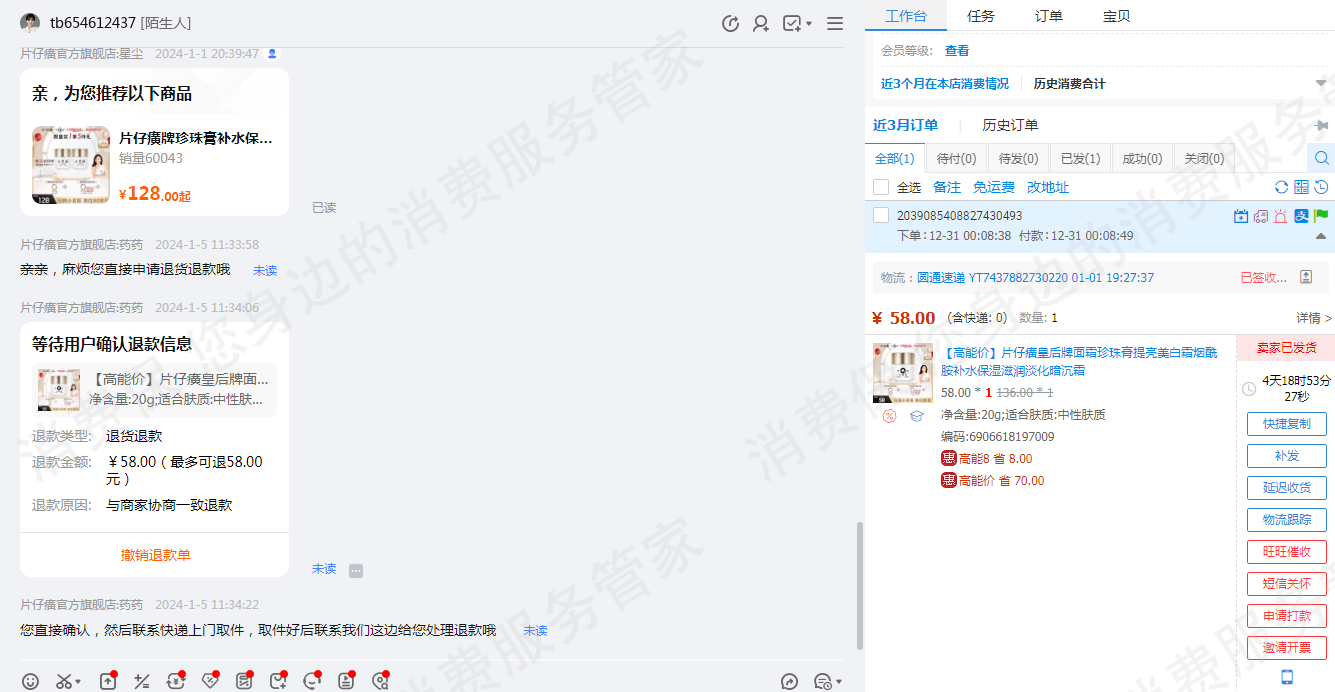Click the smiling chat bubble icon in chat toolbar

coord(312,681)
